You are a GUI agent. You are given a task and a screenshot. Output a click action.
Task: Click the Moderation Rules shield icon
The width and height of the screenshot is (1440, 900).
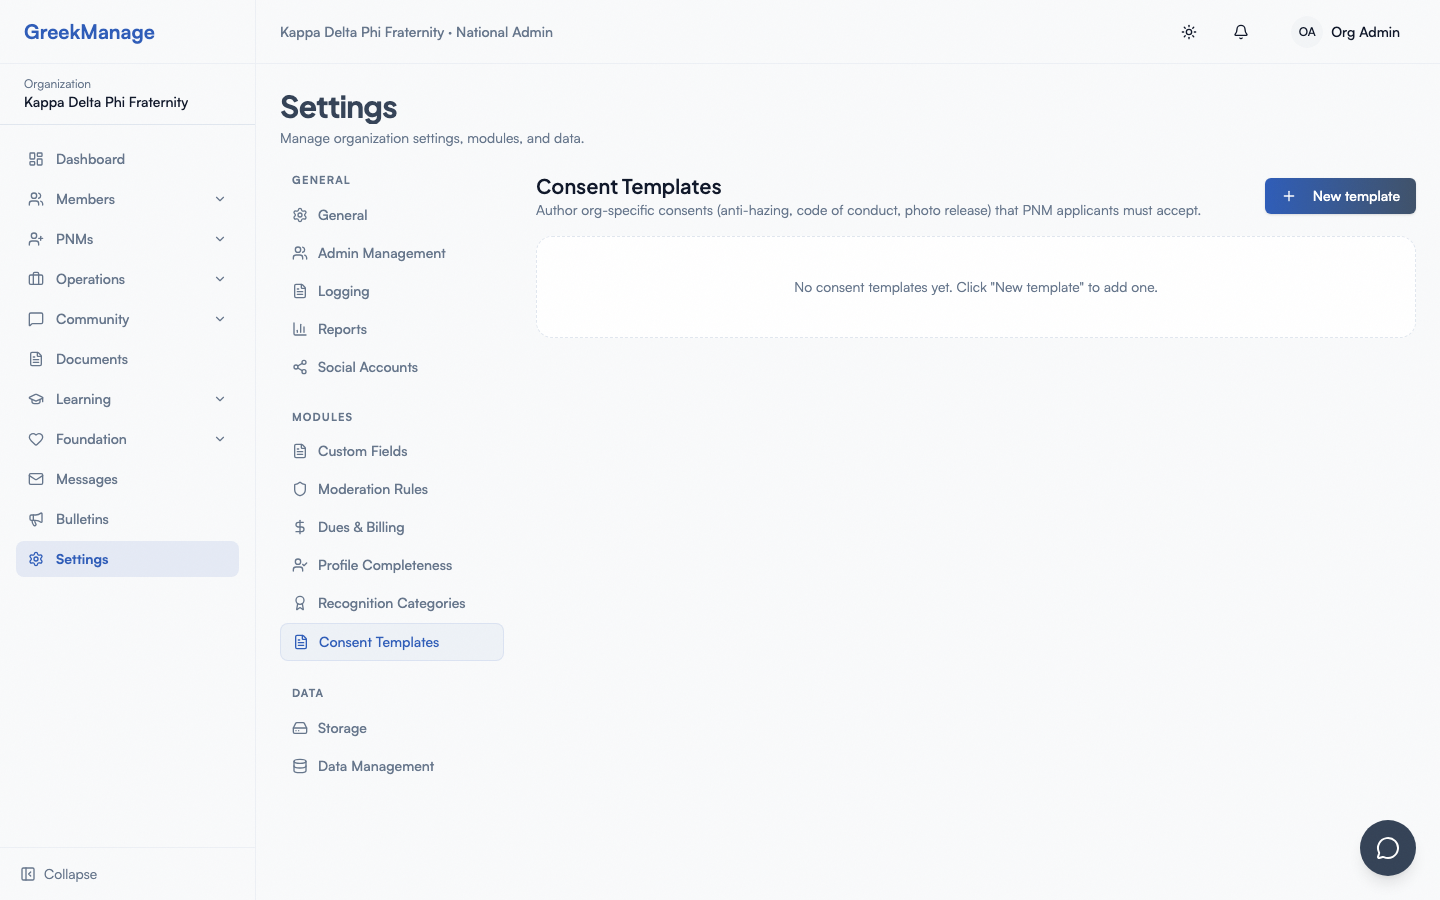pyautogui.click(x=300, y=489)
